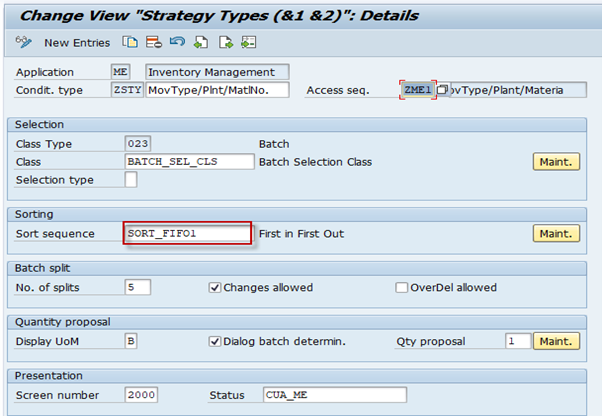This screenshot has width=602, height=416.
Task: Click Maint. button next to Qty proposal
Action: coord(556,341)
